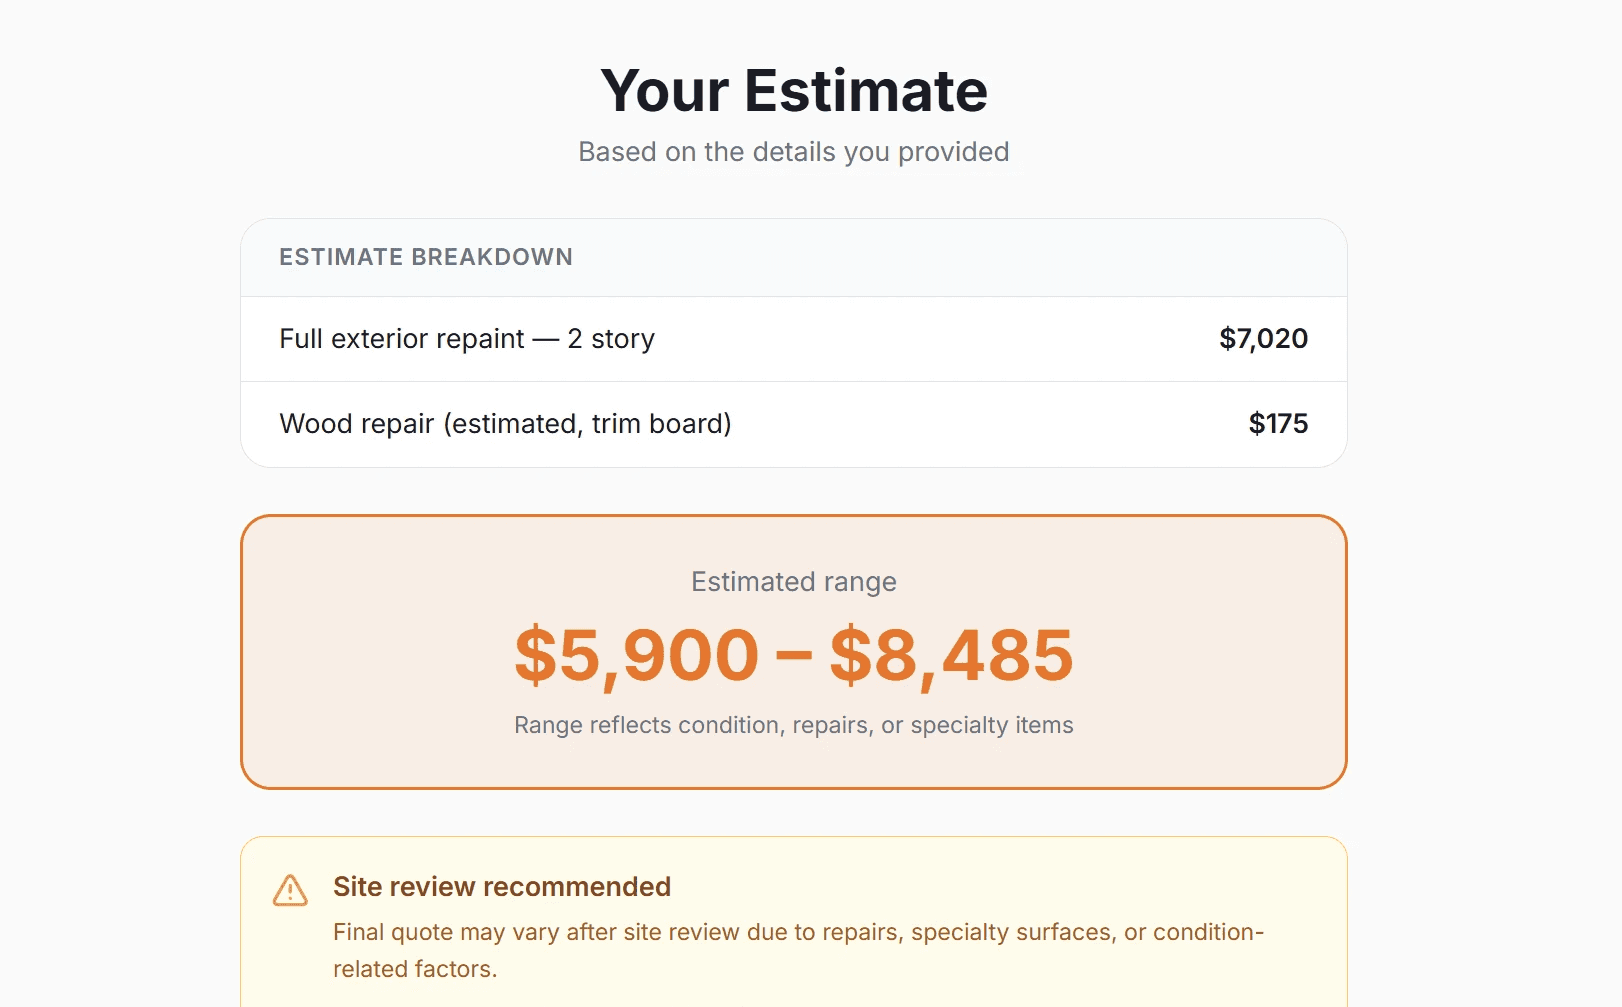This screenshot has width=1622, height=1007.
Task: Click the "Site review recommended" heading
Action: (502, 887)
